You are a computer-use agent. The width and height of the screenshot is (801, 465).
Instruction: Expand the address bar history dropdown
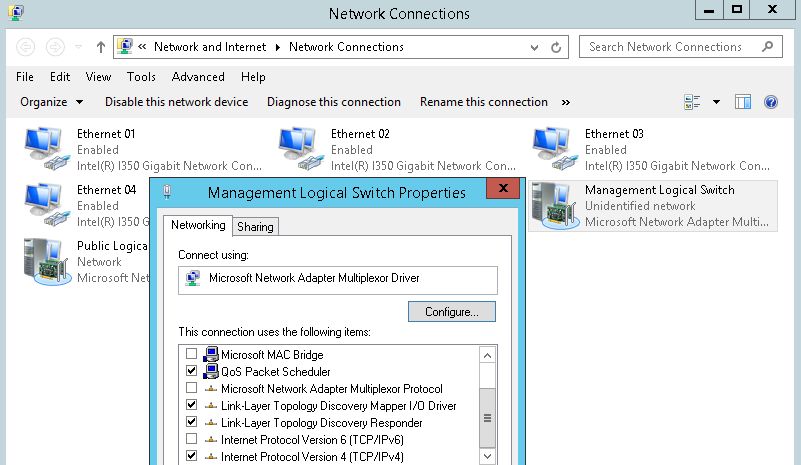tap(534, 48)
